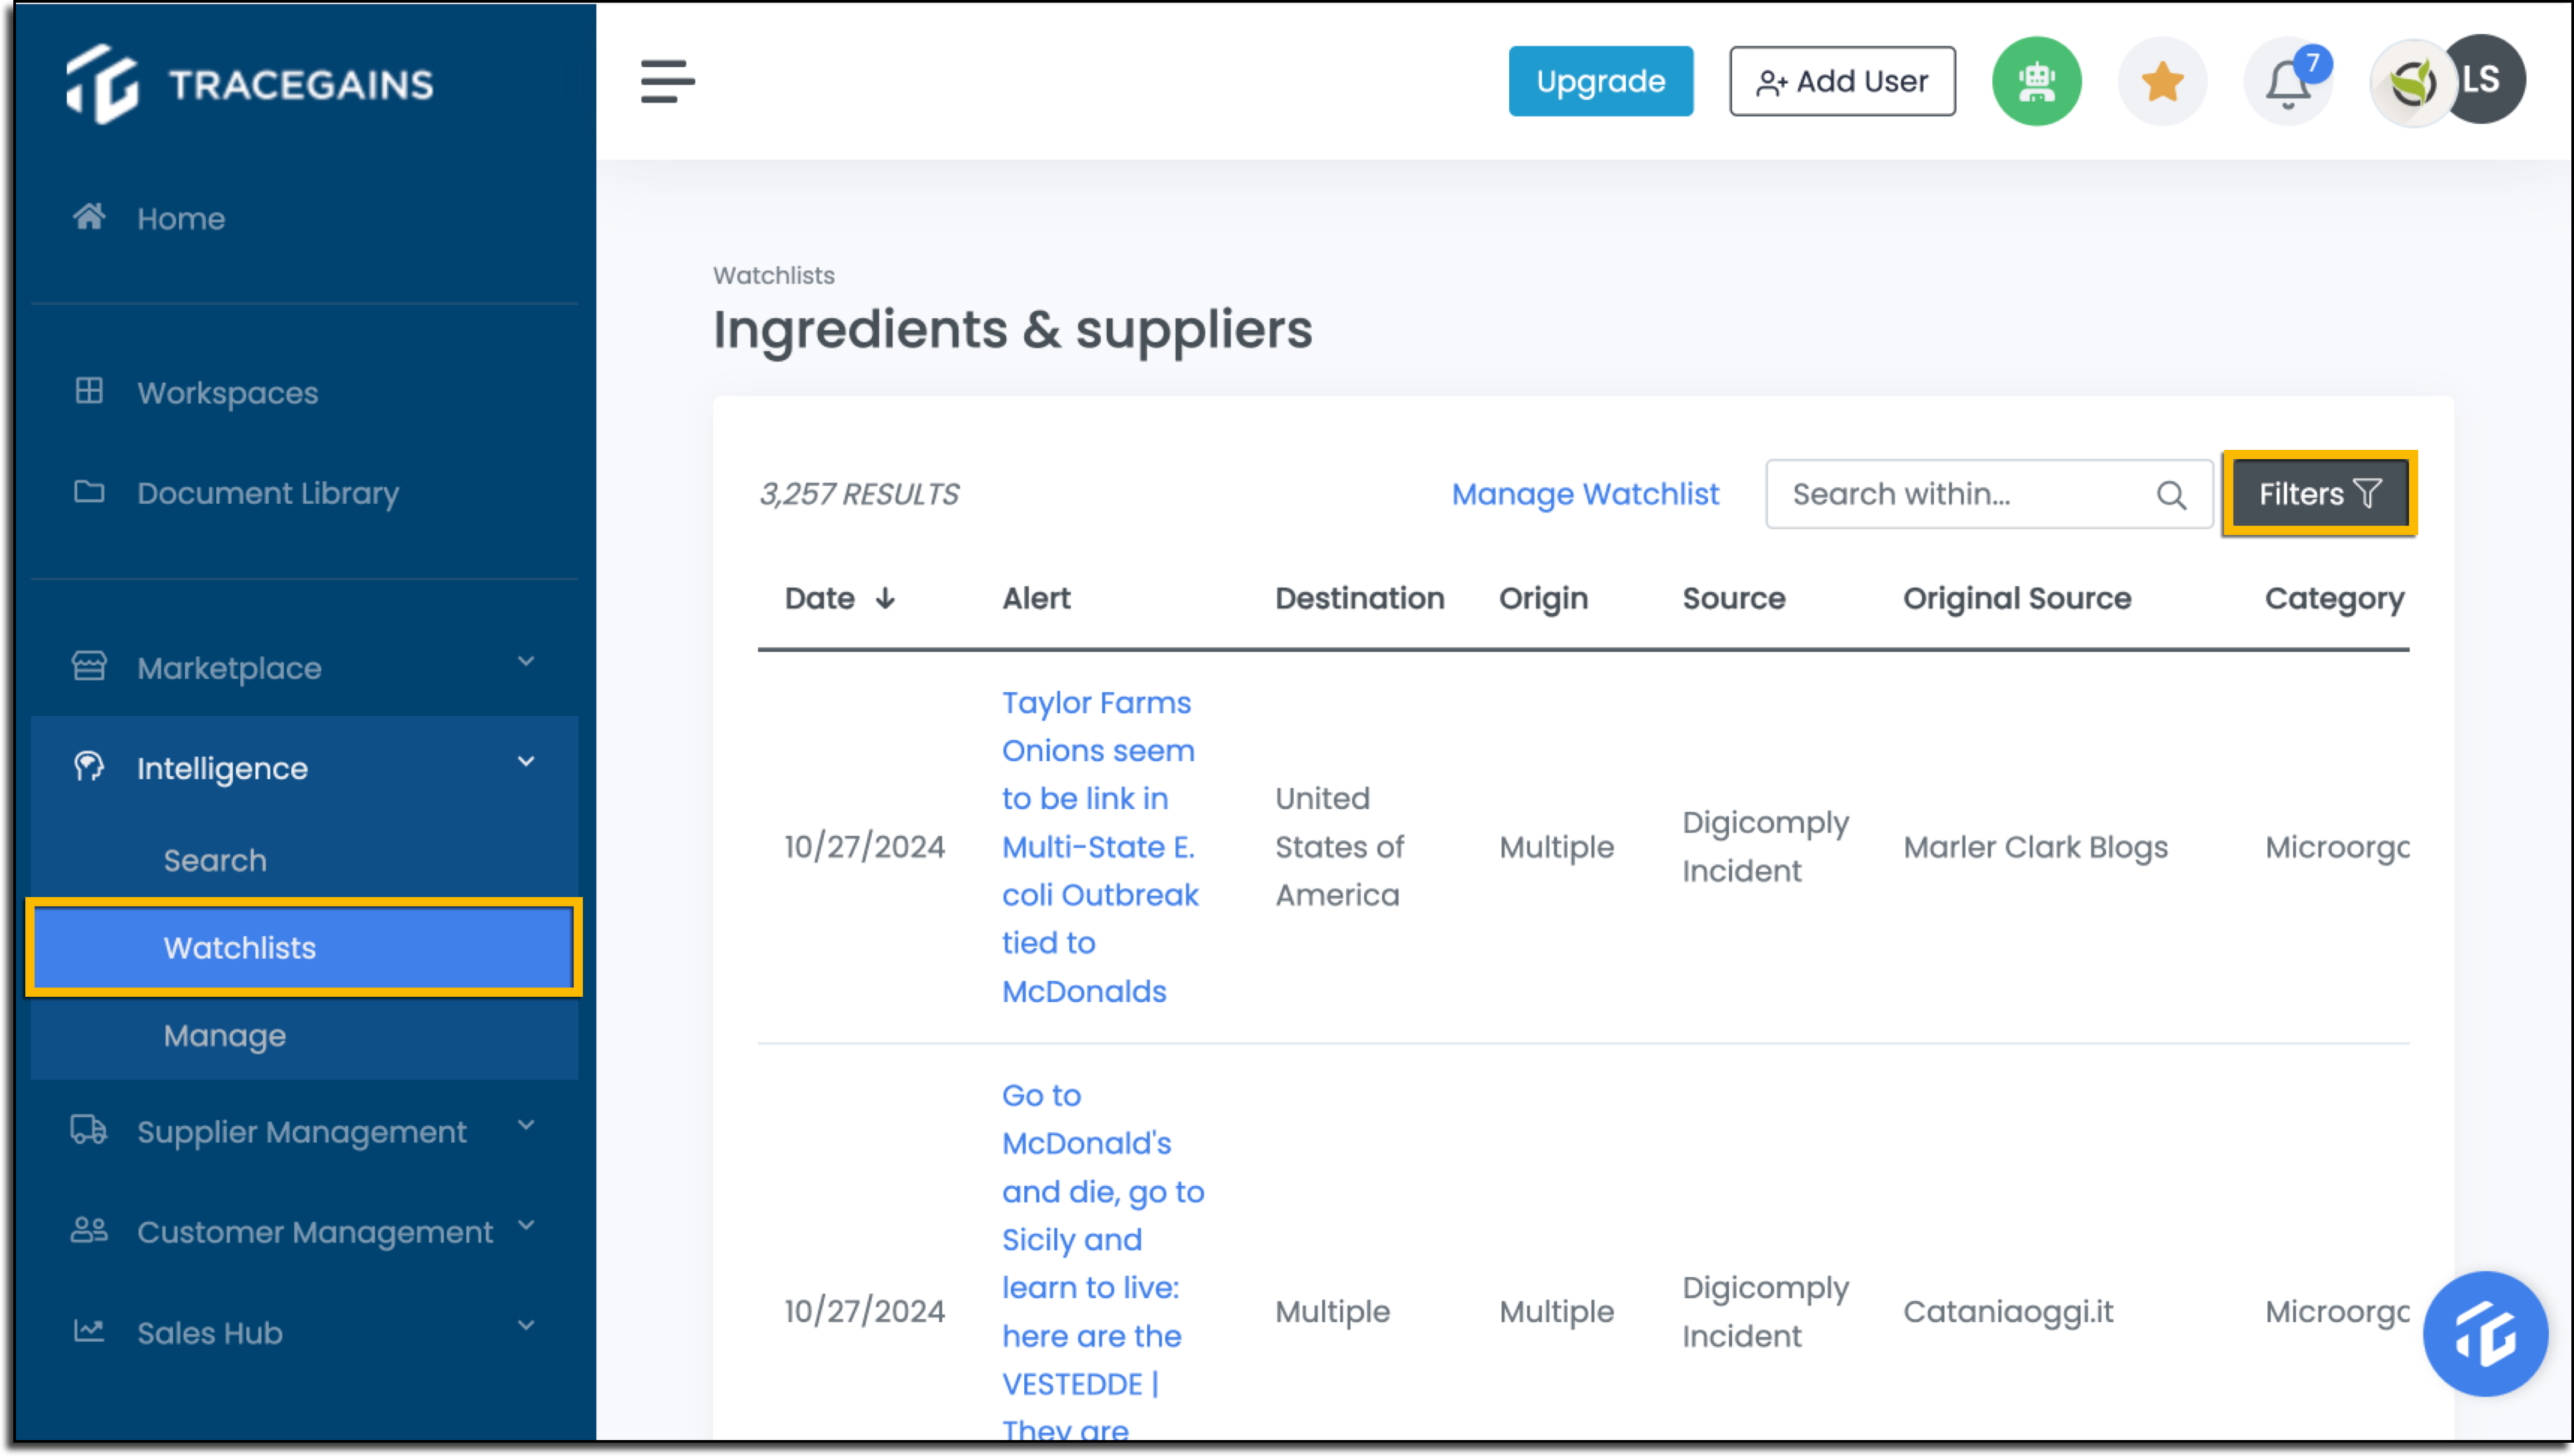Go to Document Library
The image size is (2574, 1456).
267,493
